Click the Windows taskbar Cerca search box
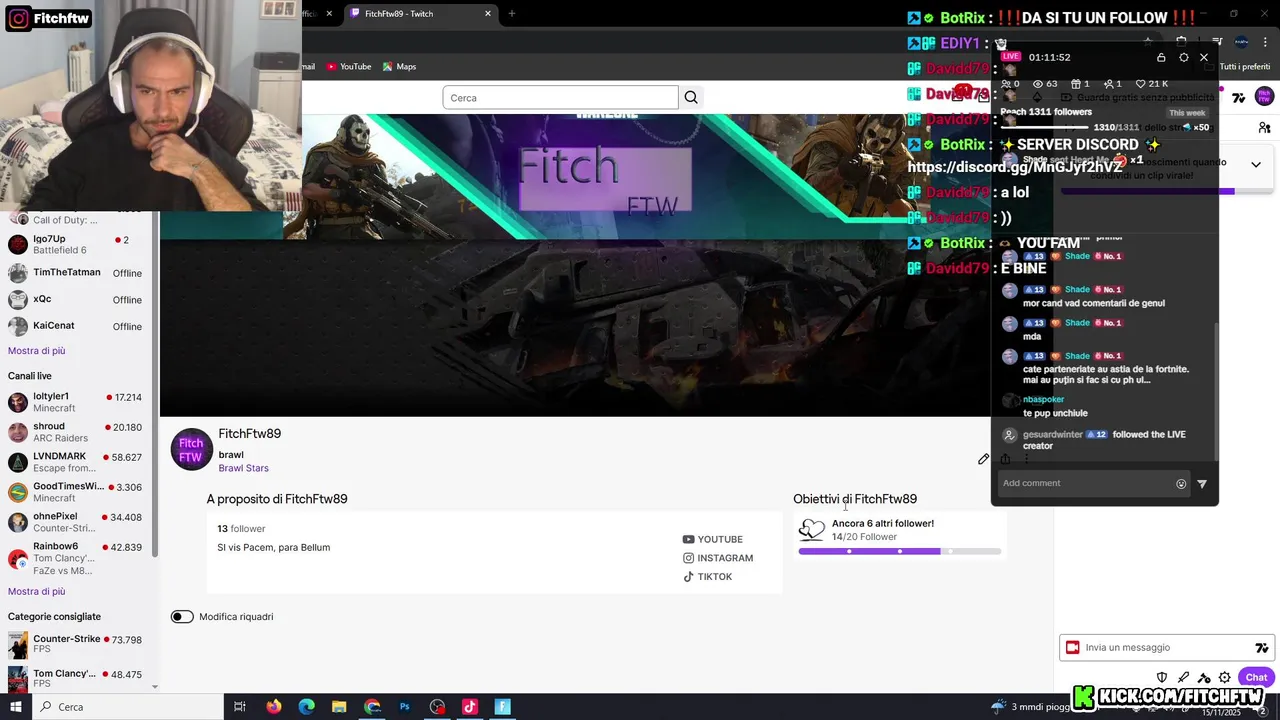1280x720 pixels. pyautogui.click(x=128, y=706)
